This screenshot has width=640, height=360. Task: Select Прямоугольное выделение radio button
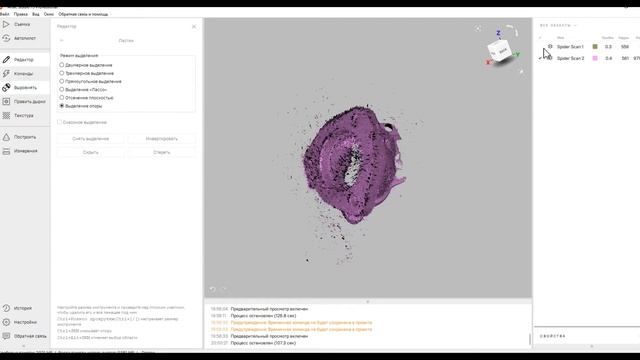[x=62, y=81]
